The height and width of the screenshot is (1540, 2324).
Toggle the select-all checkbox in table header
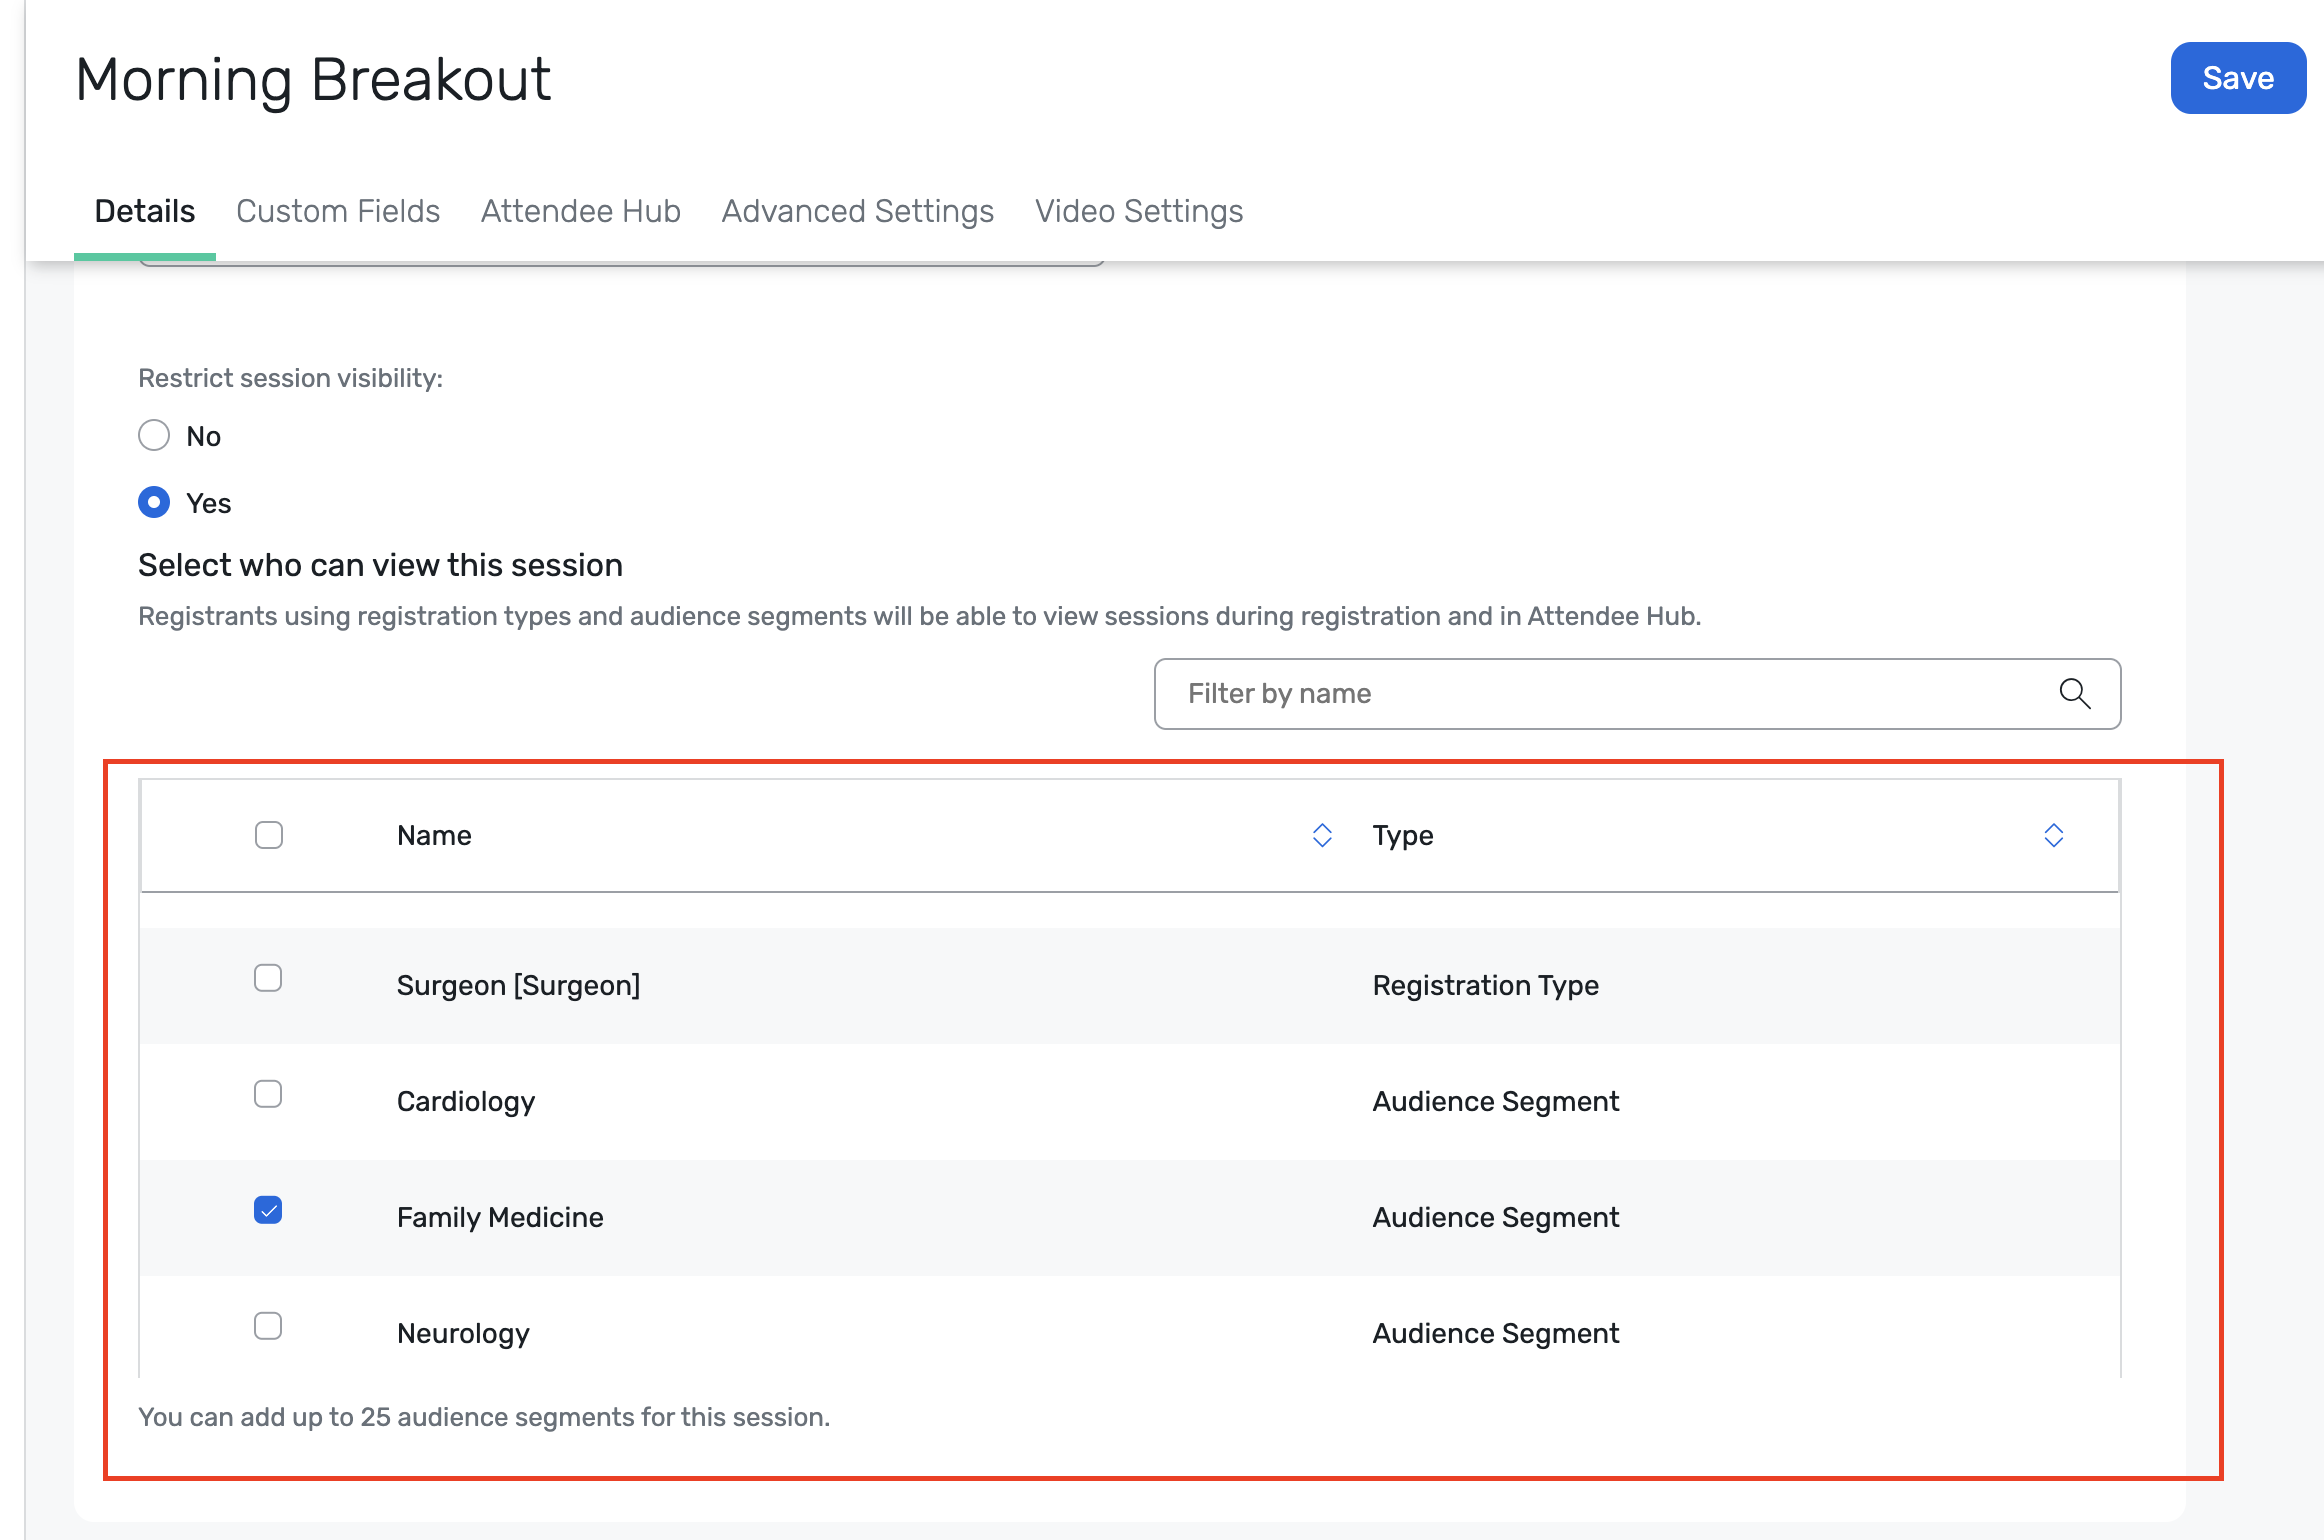[269, 835]
